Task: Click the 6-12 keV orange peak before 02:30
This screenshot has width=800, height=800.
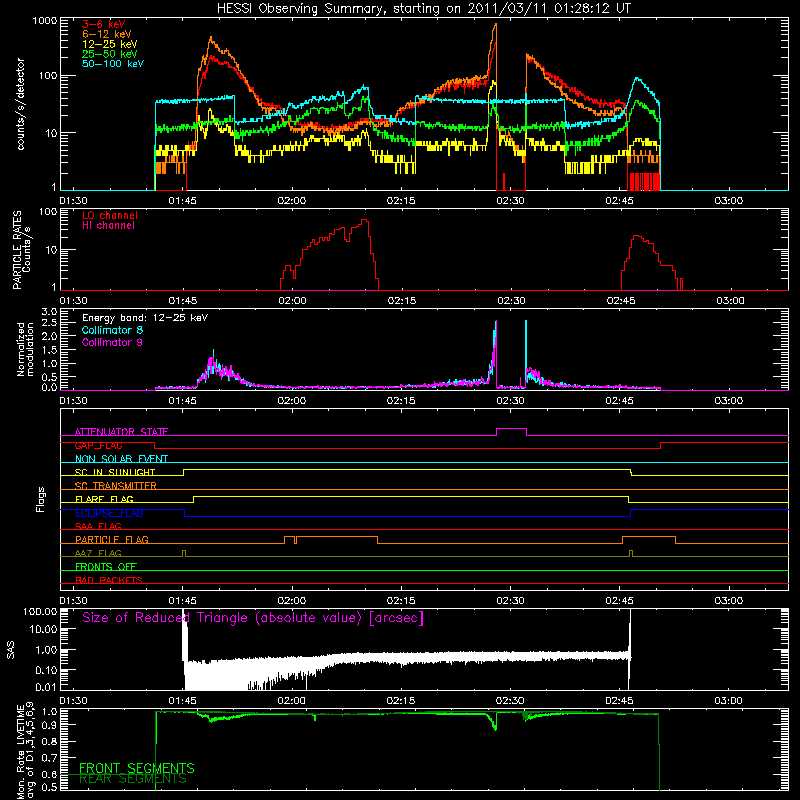Action: [495, 26]
